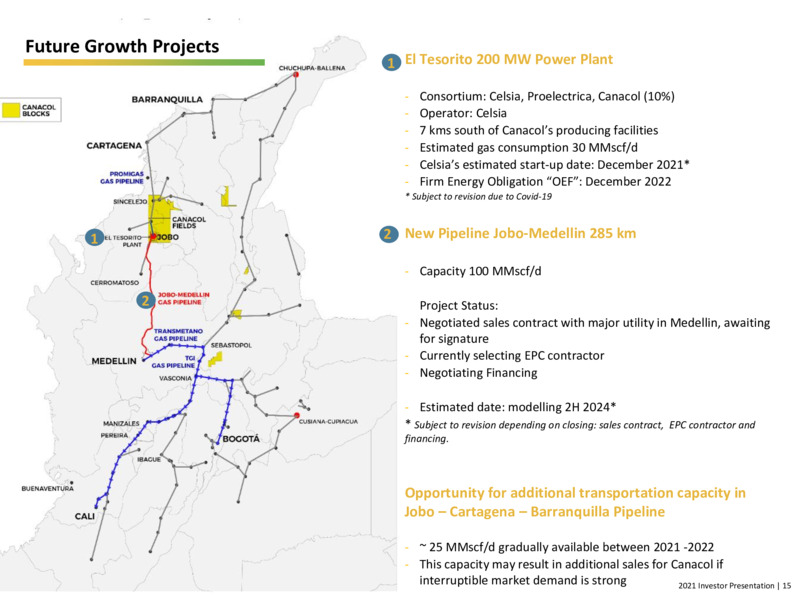Click circle 2 before New Pipeline Jobo-Medellin heading
This screenshot has width=800, height=600.
(388, 234)
